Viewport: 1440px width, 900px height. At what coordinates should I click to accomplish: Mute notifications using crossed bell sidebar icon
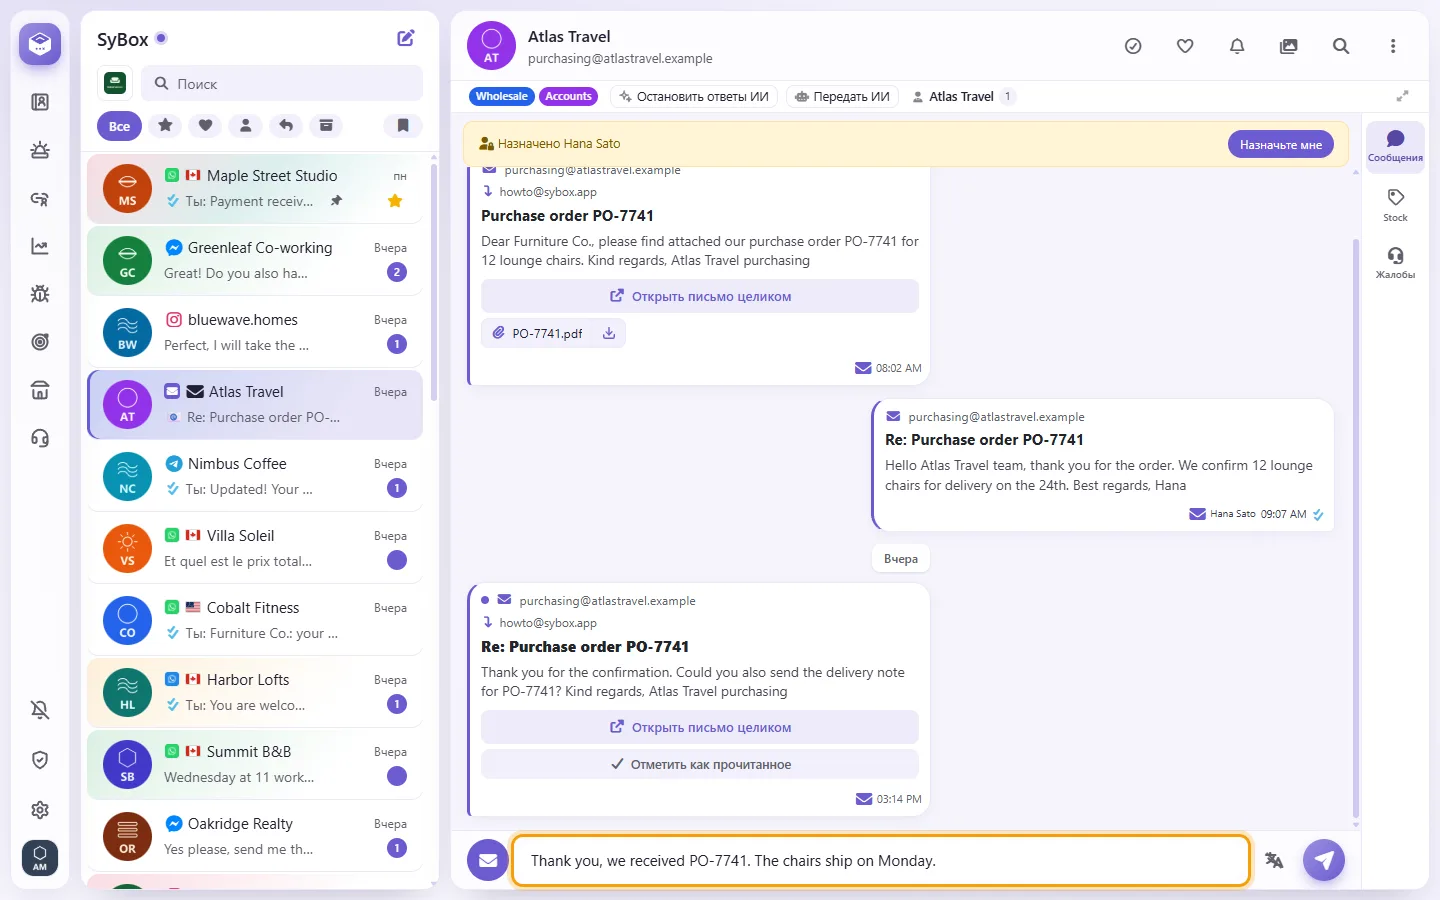point(40,710)
